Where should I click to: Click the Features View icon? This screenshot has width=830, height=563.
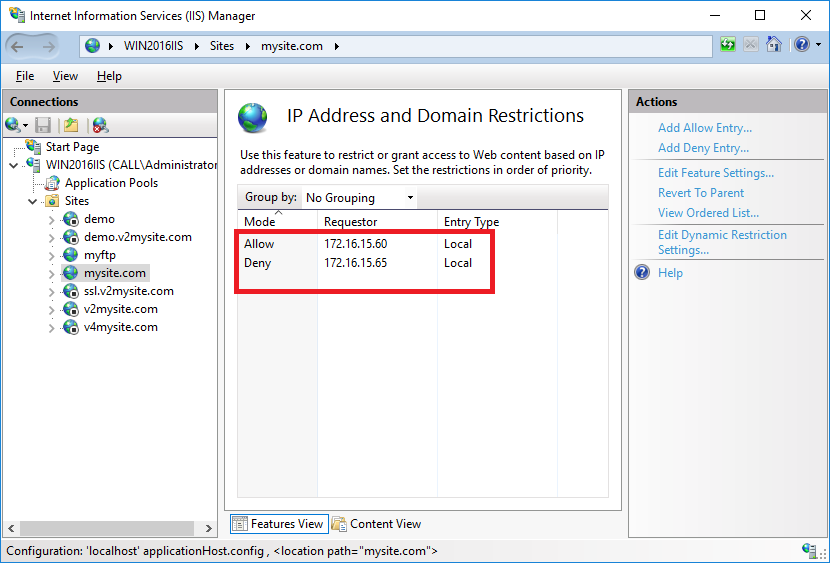[x=240, y=524]
